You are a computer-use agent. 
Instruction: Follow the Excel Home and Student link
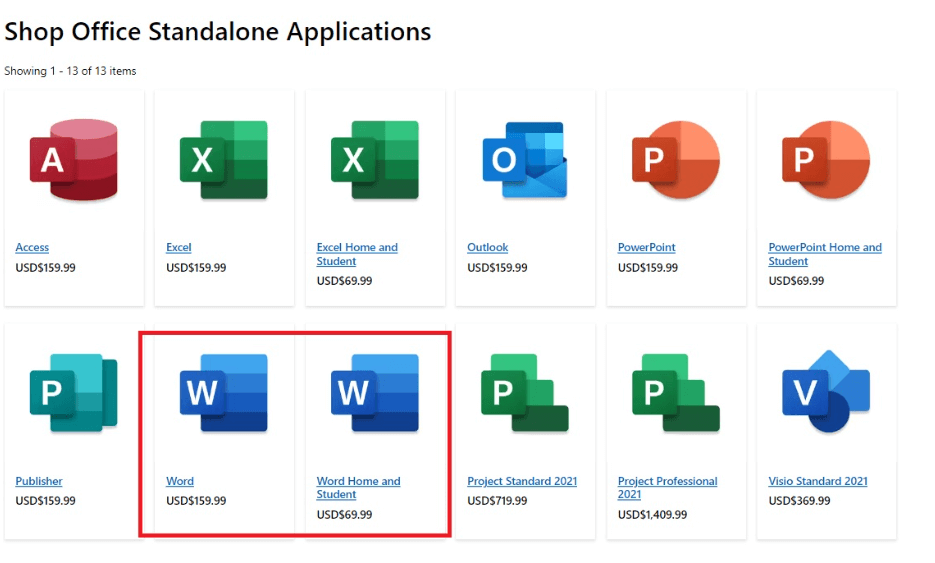(x=357, y=254)
